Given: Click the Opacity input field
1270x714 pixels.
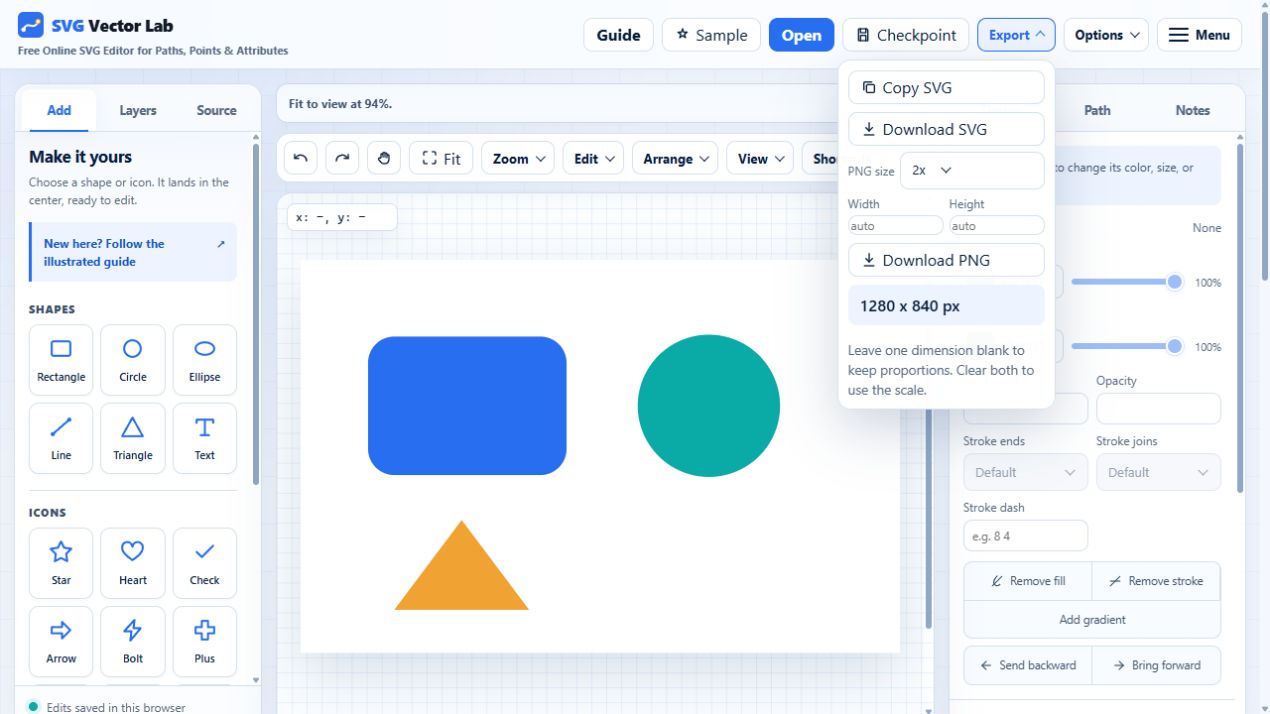Looking at the screenshot, I should pyautogui.click(x=1158, y=409).
